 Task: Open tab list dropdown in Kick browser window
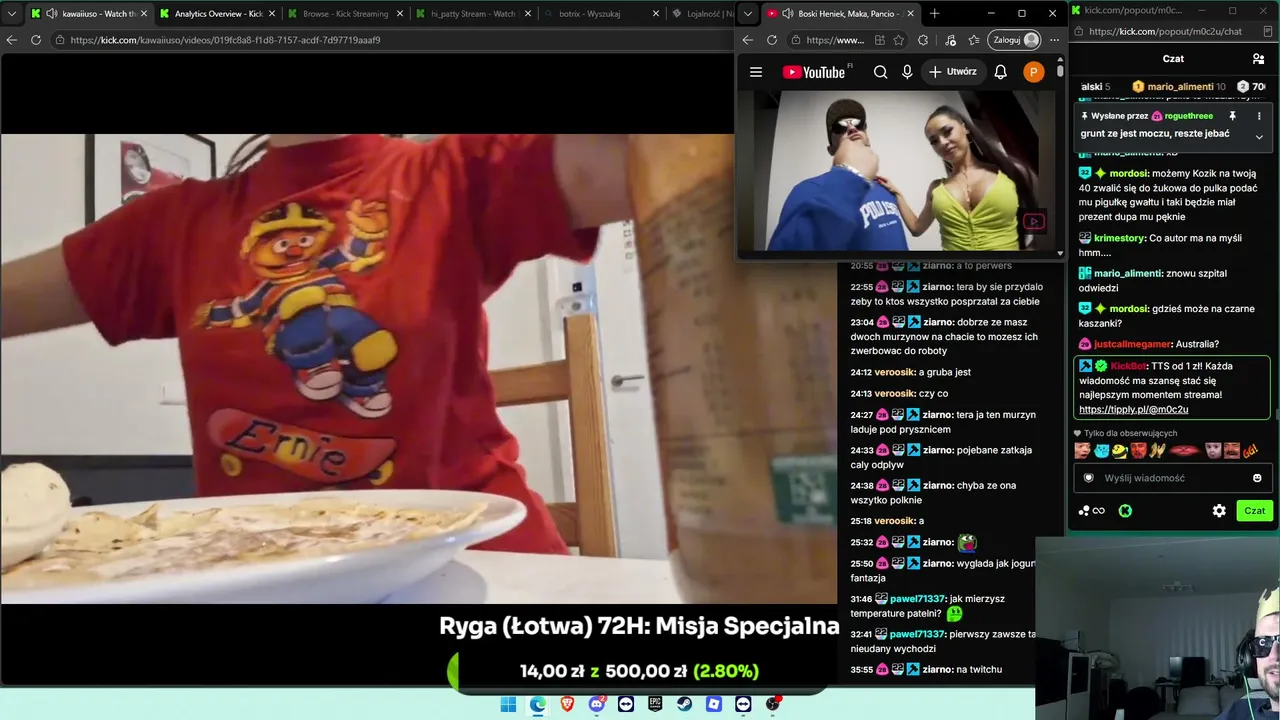click(x=12, y=14)
